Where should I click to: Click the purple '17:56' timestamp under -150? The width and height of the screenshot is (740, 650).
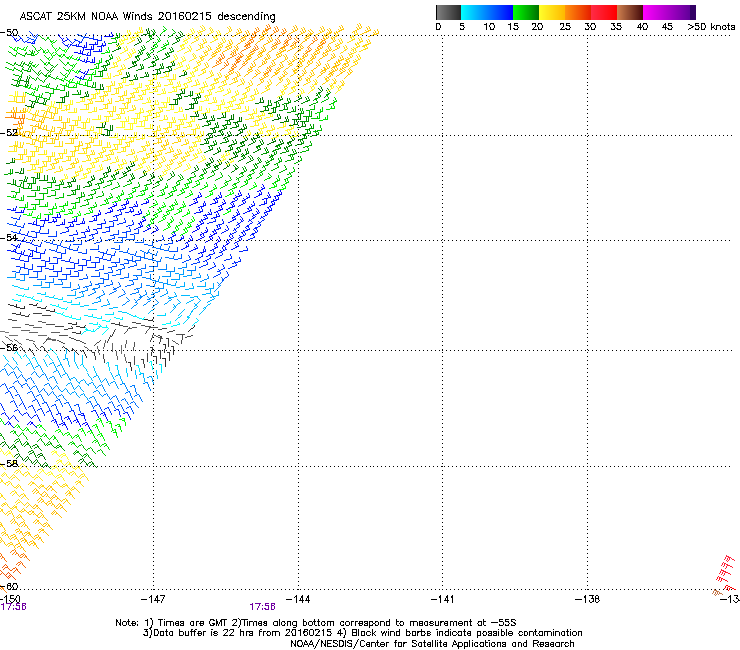[x=13, y=607]
